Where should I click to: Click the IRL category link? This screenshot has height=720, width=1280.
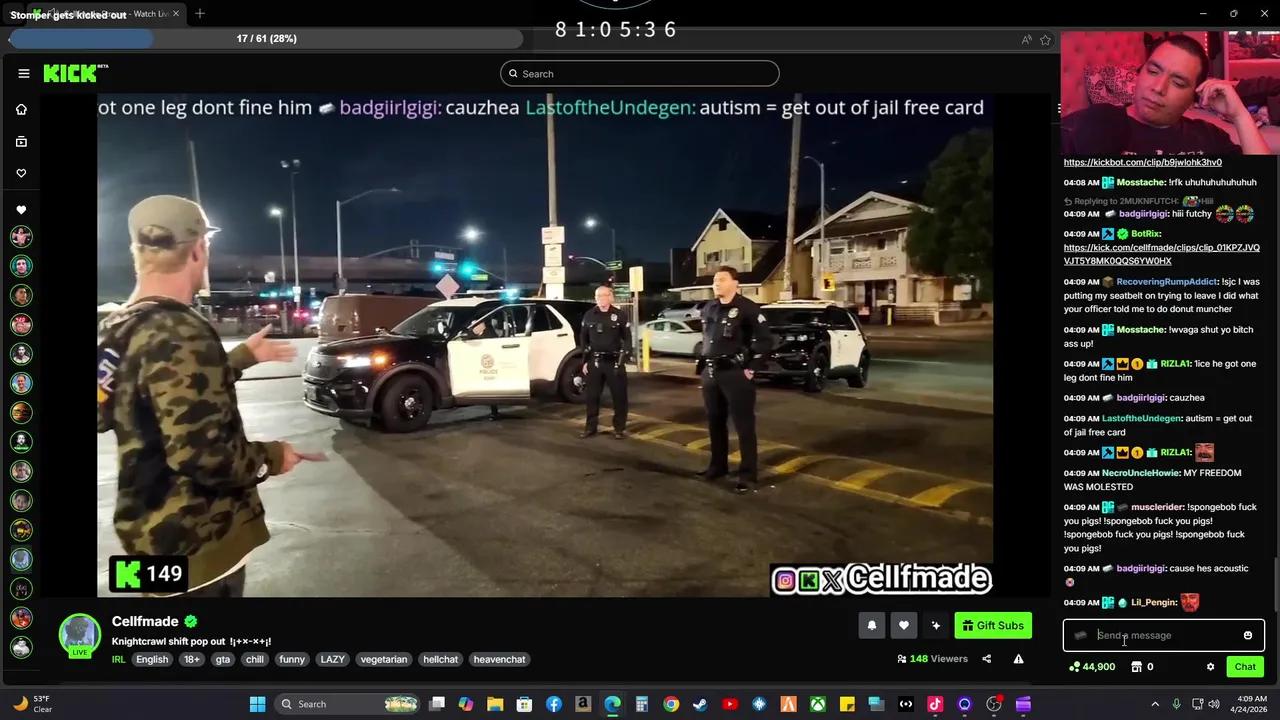pyautogui.click(x=119, y=659)
